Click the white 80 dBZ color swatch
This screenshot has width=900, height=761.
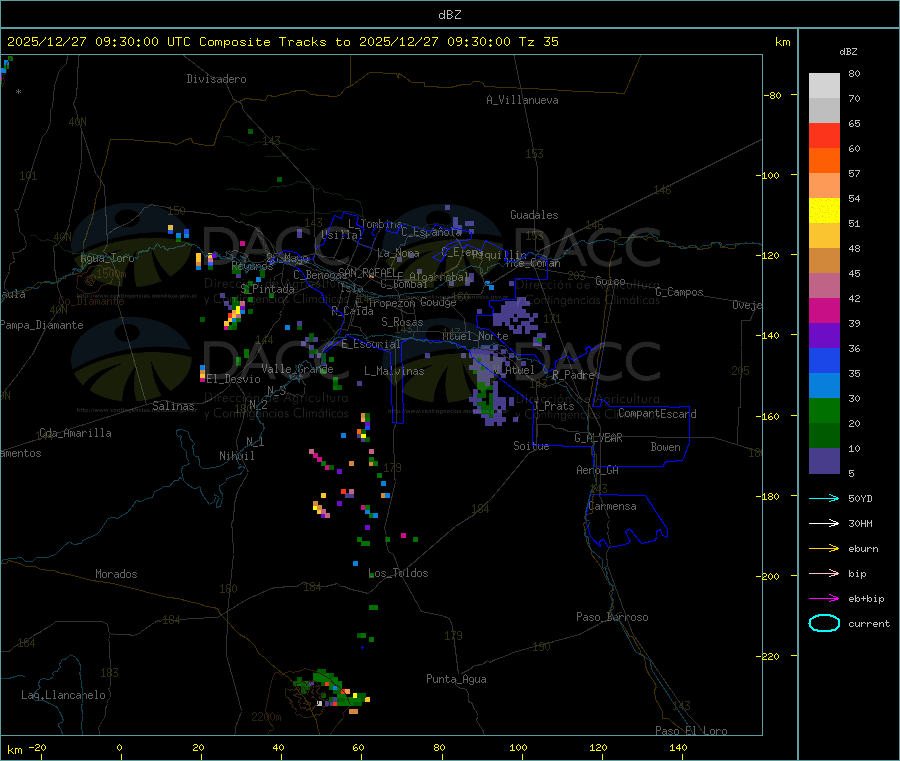[x=824, y=86]
